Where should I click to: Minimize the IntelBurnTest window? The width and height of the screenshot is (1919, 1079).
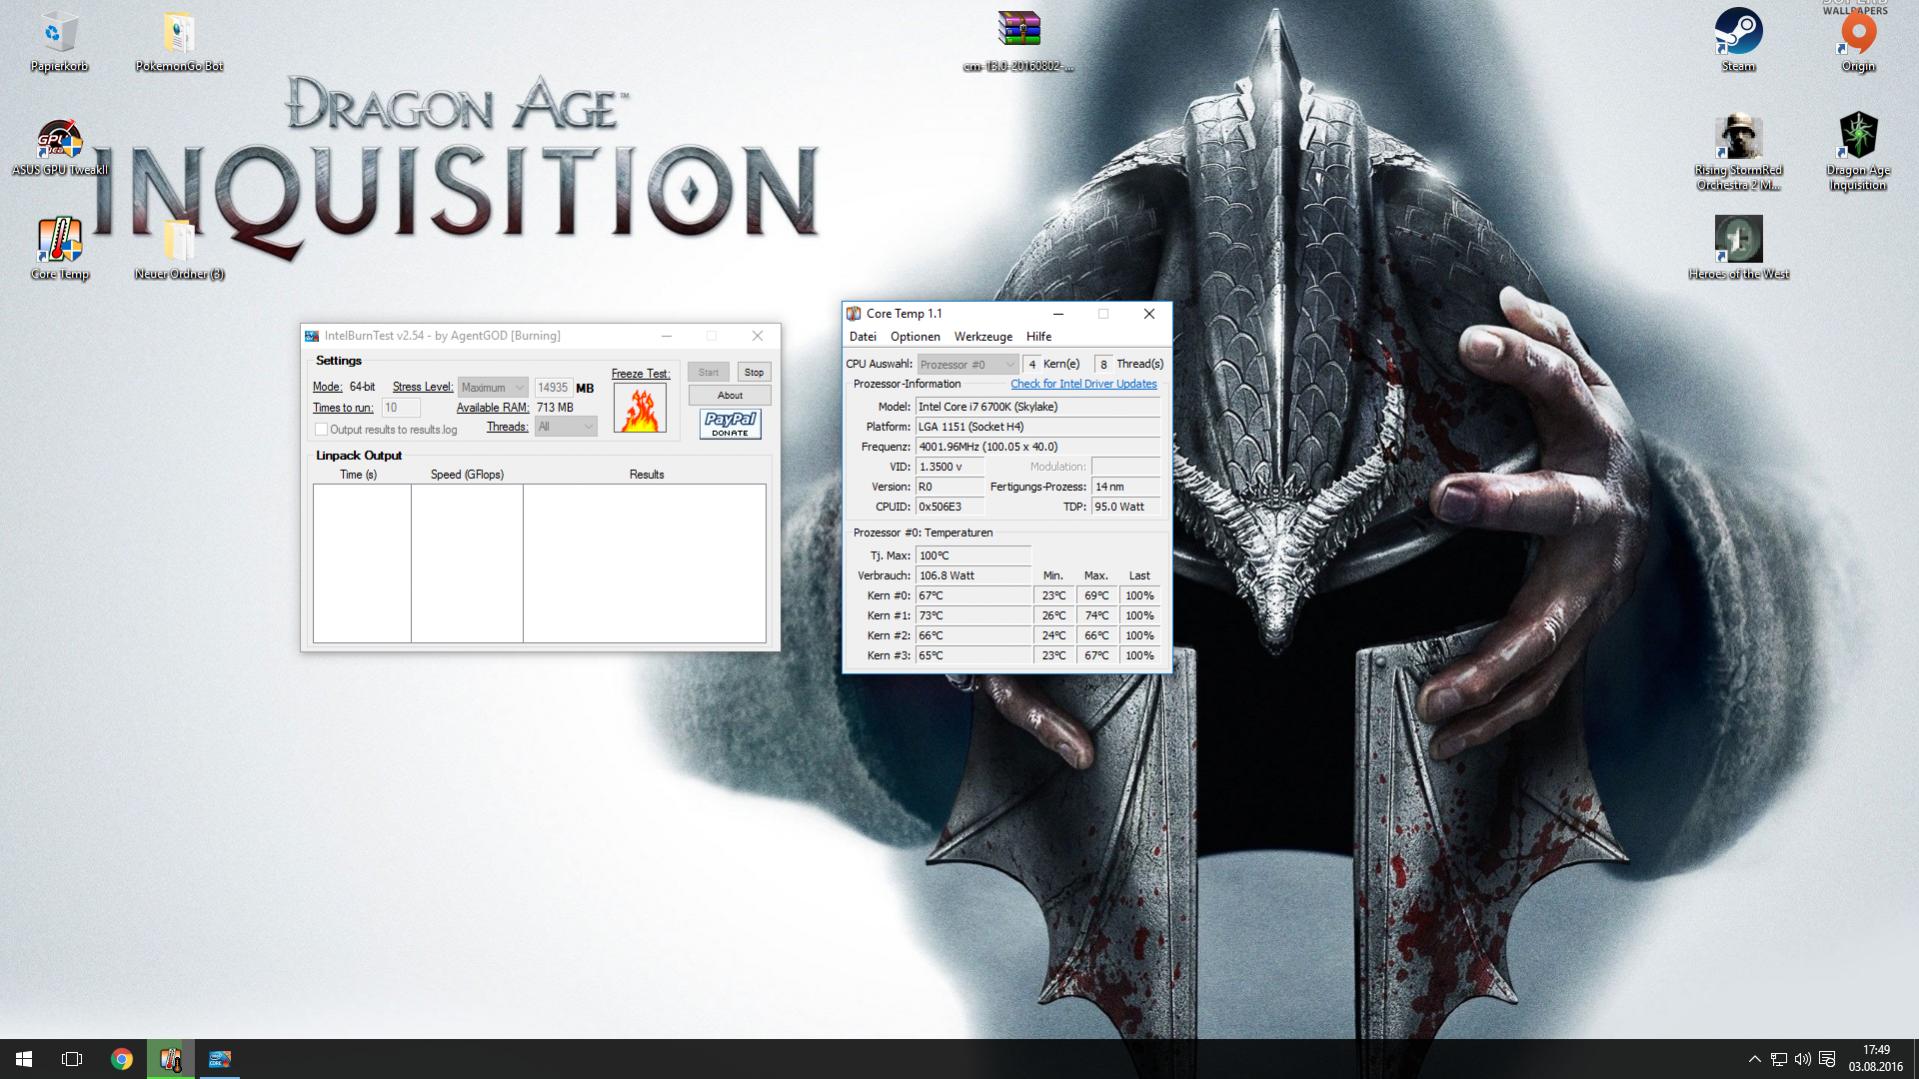666,336
